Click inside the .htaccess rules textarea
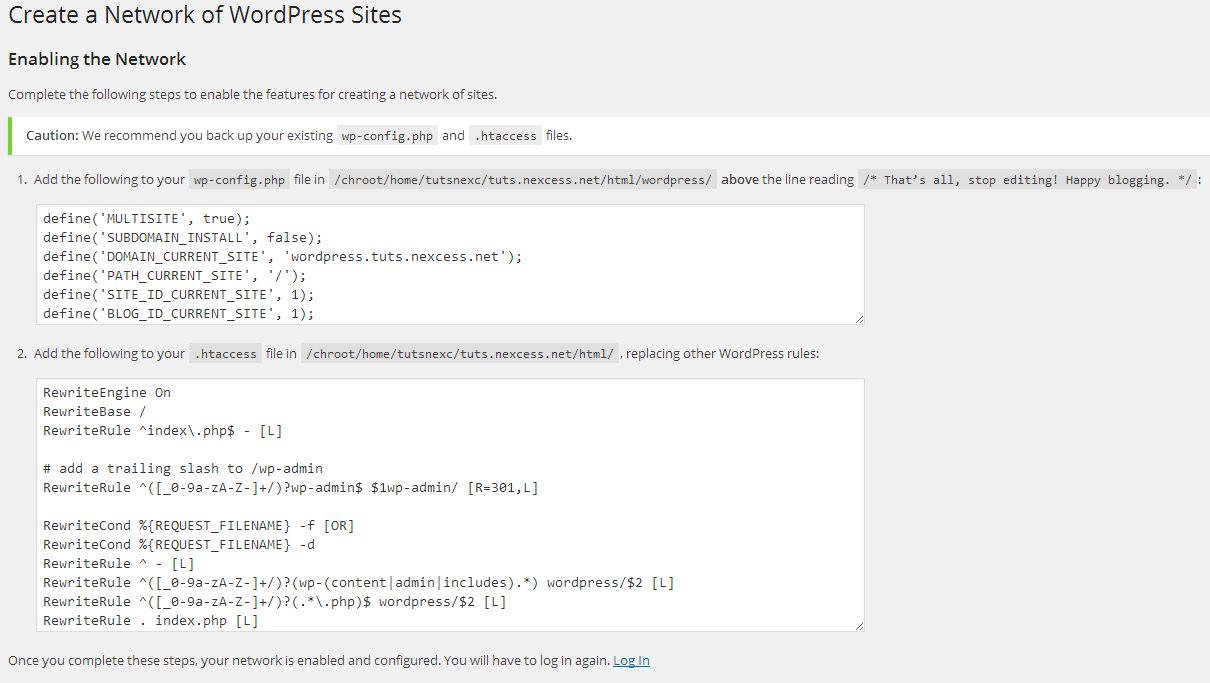 click(450, 504)
